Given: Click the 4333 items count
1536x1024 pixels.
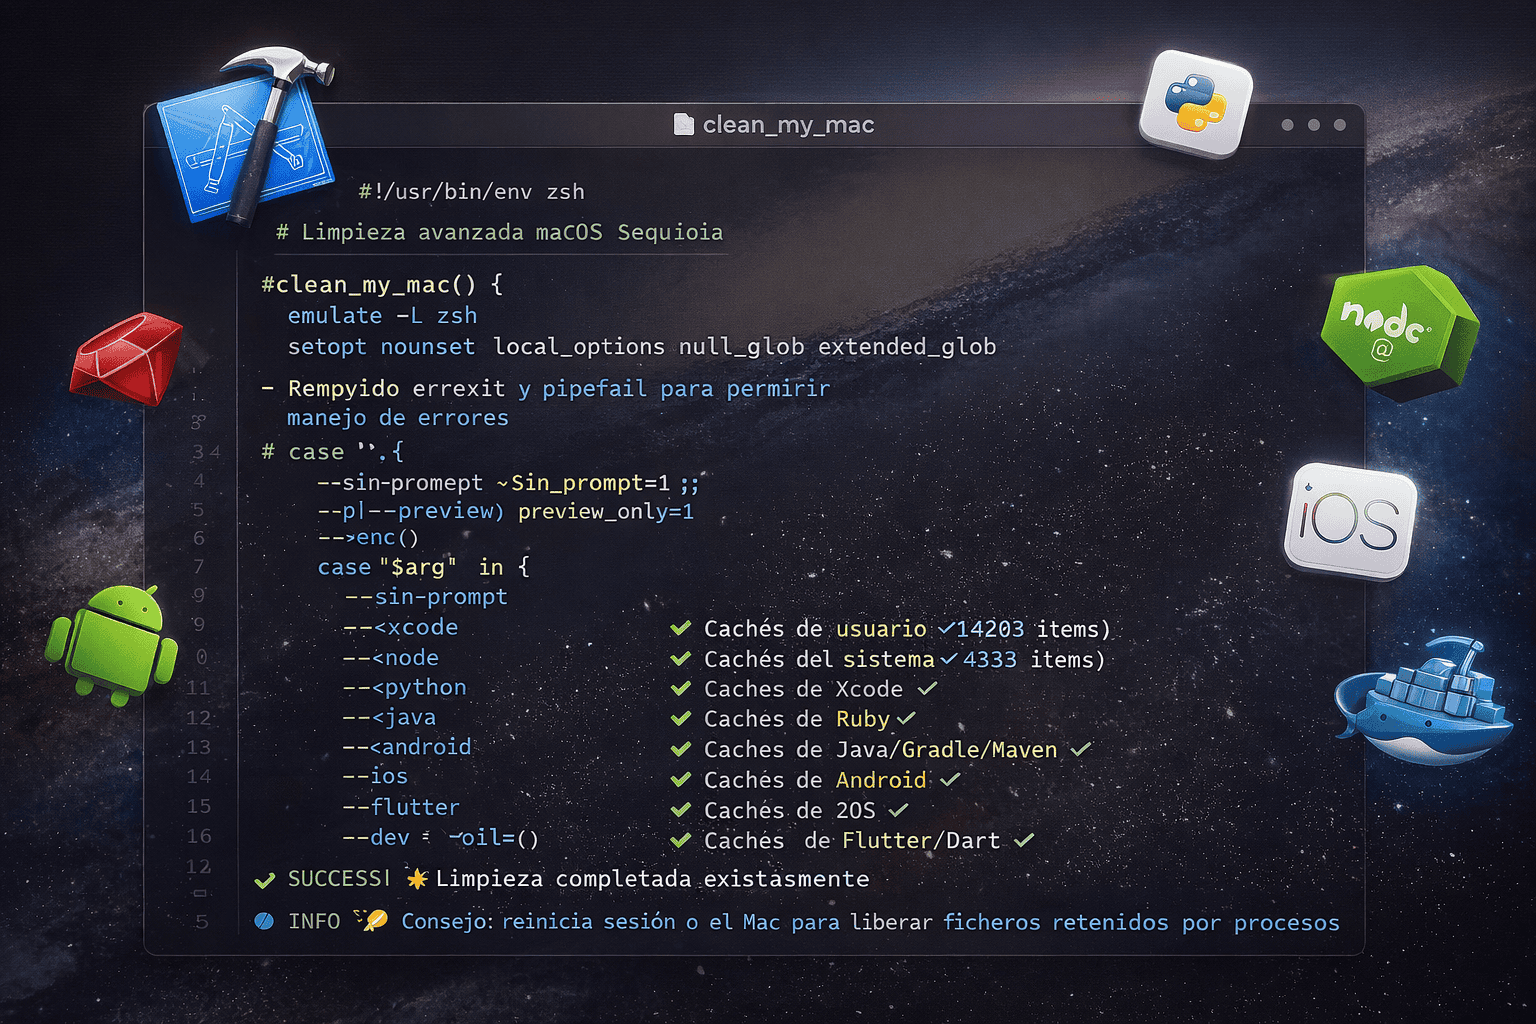Looking at the screenshot, I should click(1034, 660).
